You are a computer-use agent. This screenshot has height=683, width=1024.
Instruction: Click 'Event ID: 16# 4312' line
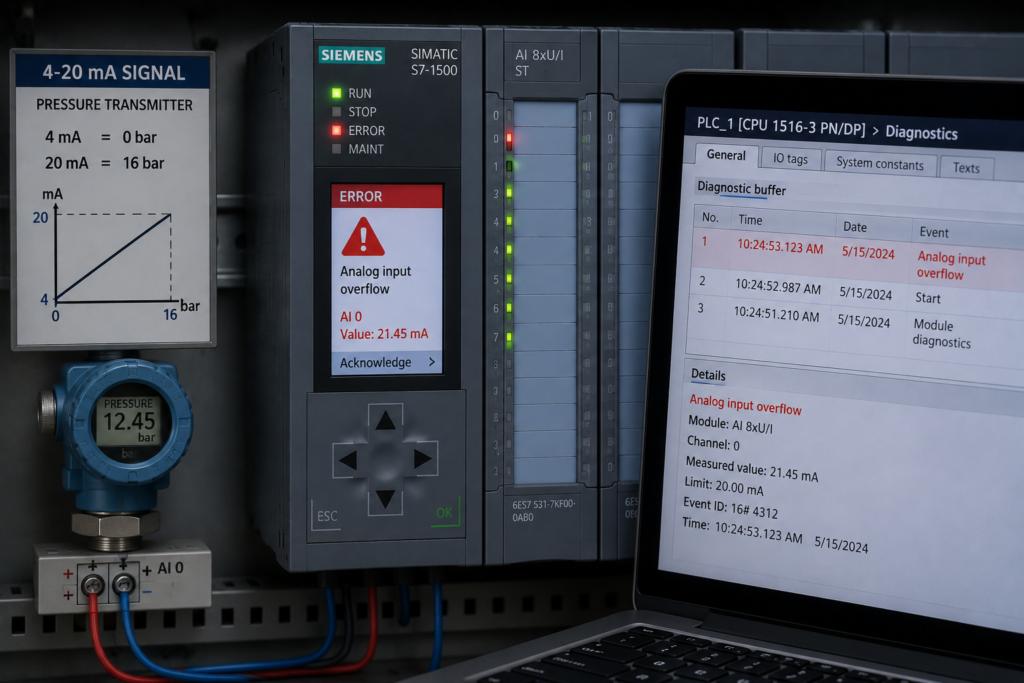pyautogui.click(x=730, y=507)
